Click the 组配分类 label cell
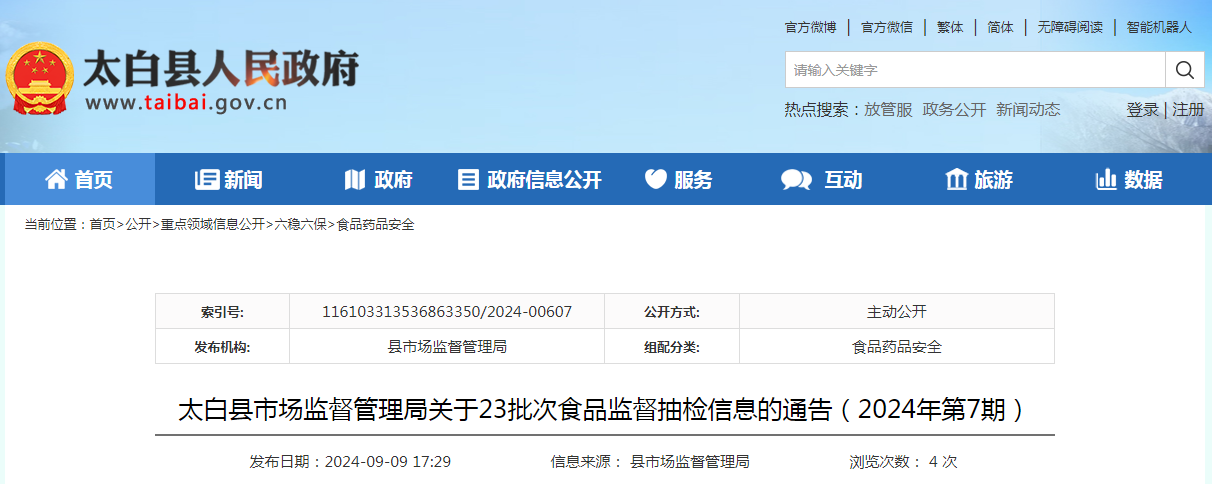 (x=672, y=347)
